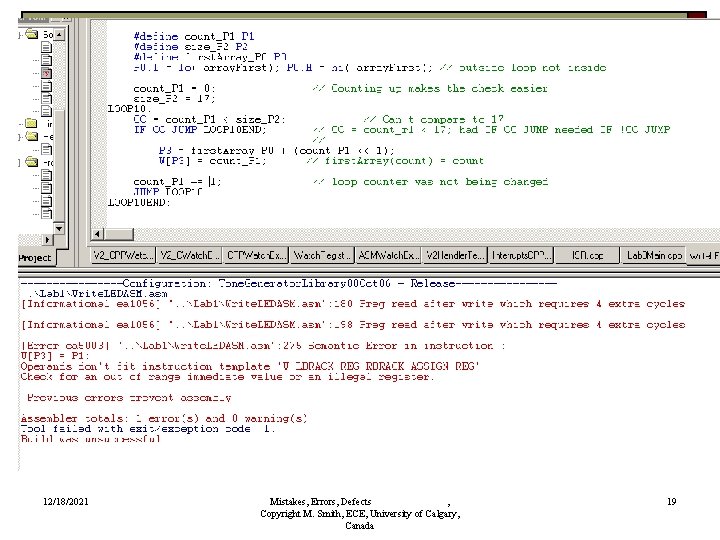Select the CPPWatchEx... file tab

coord(256,255)
